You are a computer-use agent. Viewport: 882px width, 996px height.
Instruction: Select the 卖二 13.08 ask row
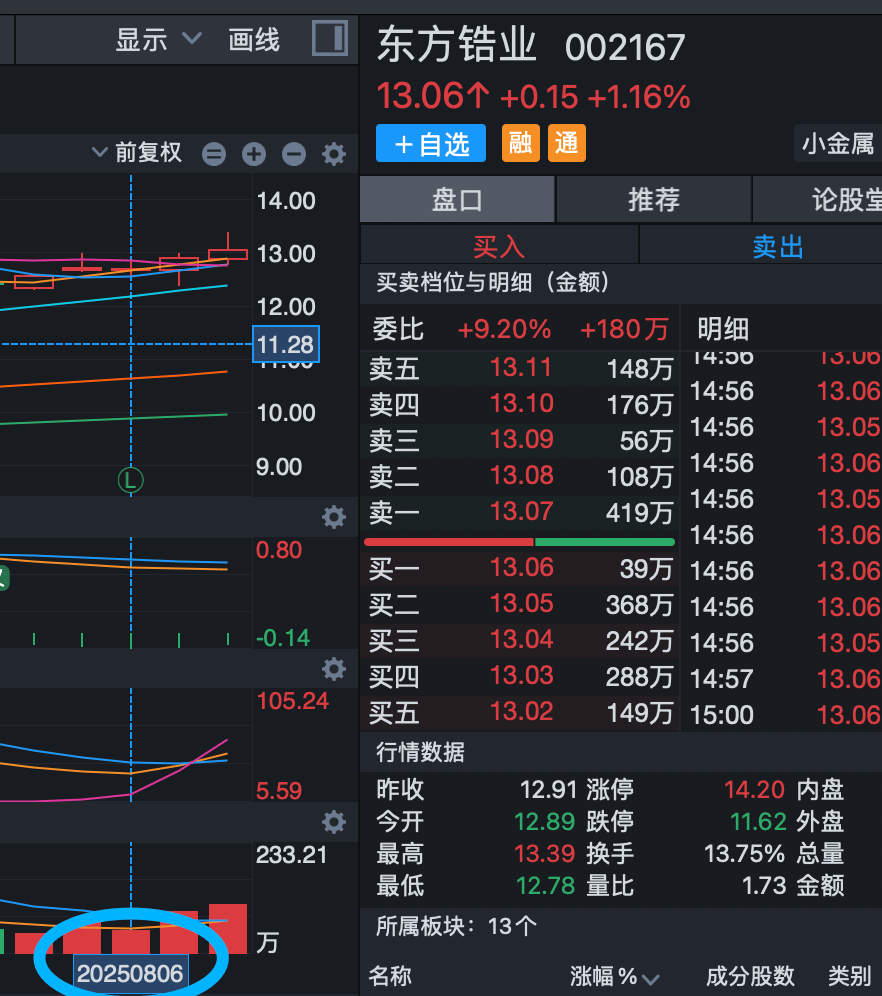520,476
